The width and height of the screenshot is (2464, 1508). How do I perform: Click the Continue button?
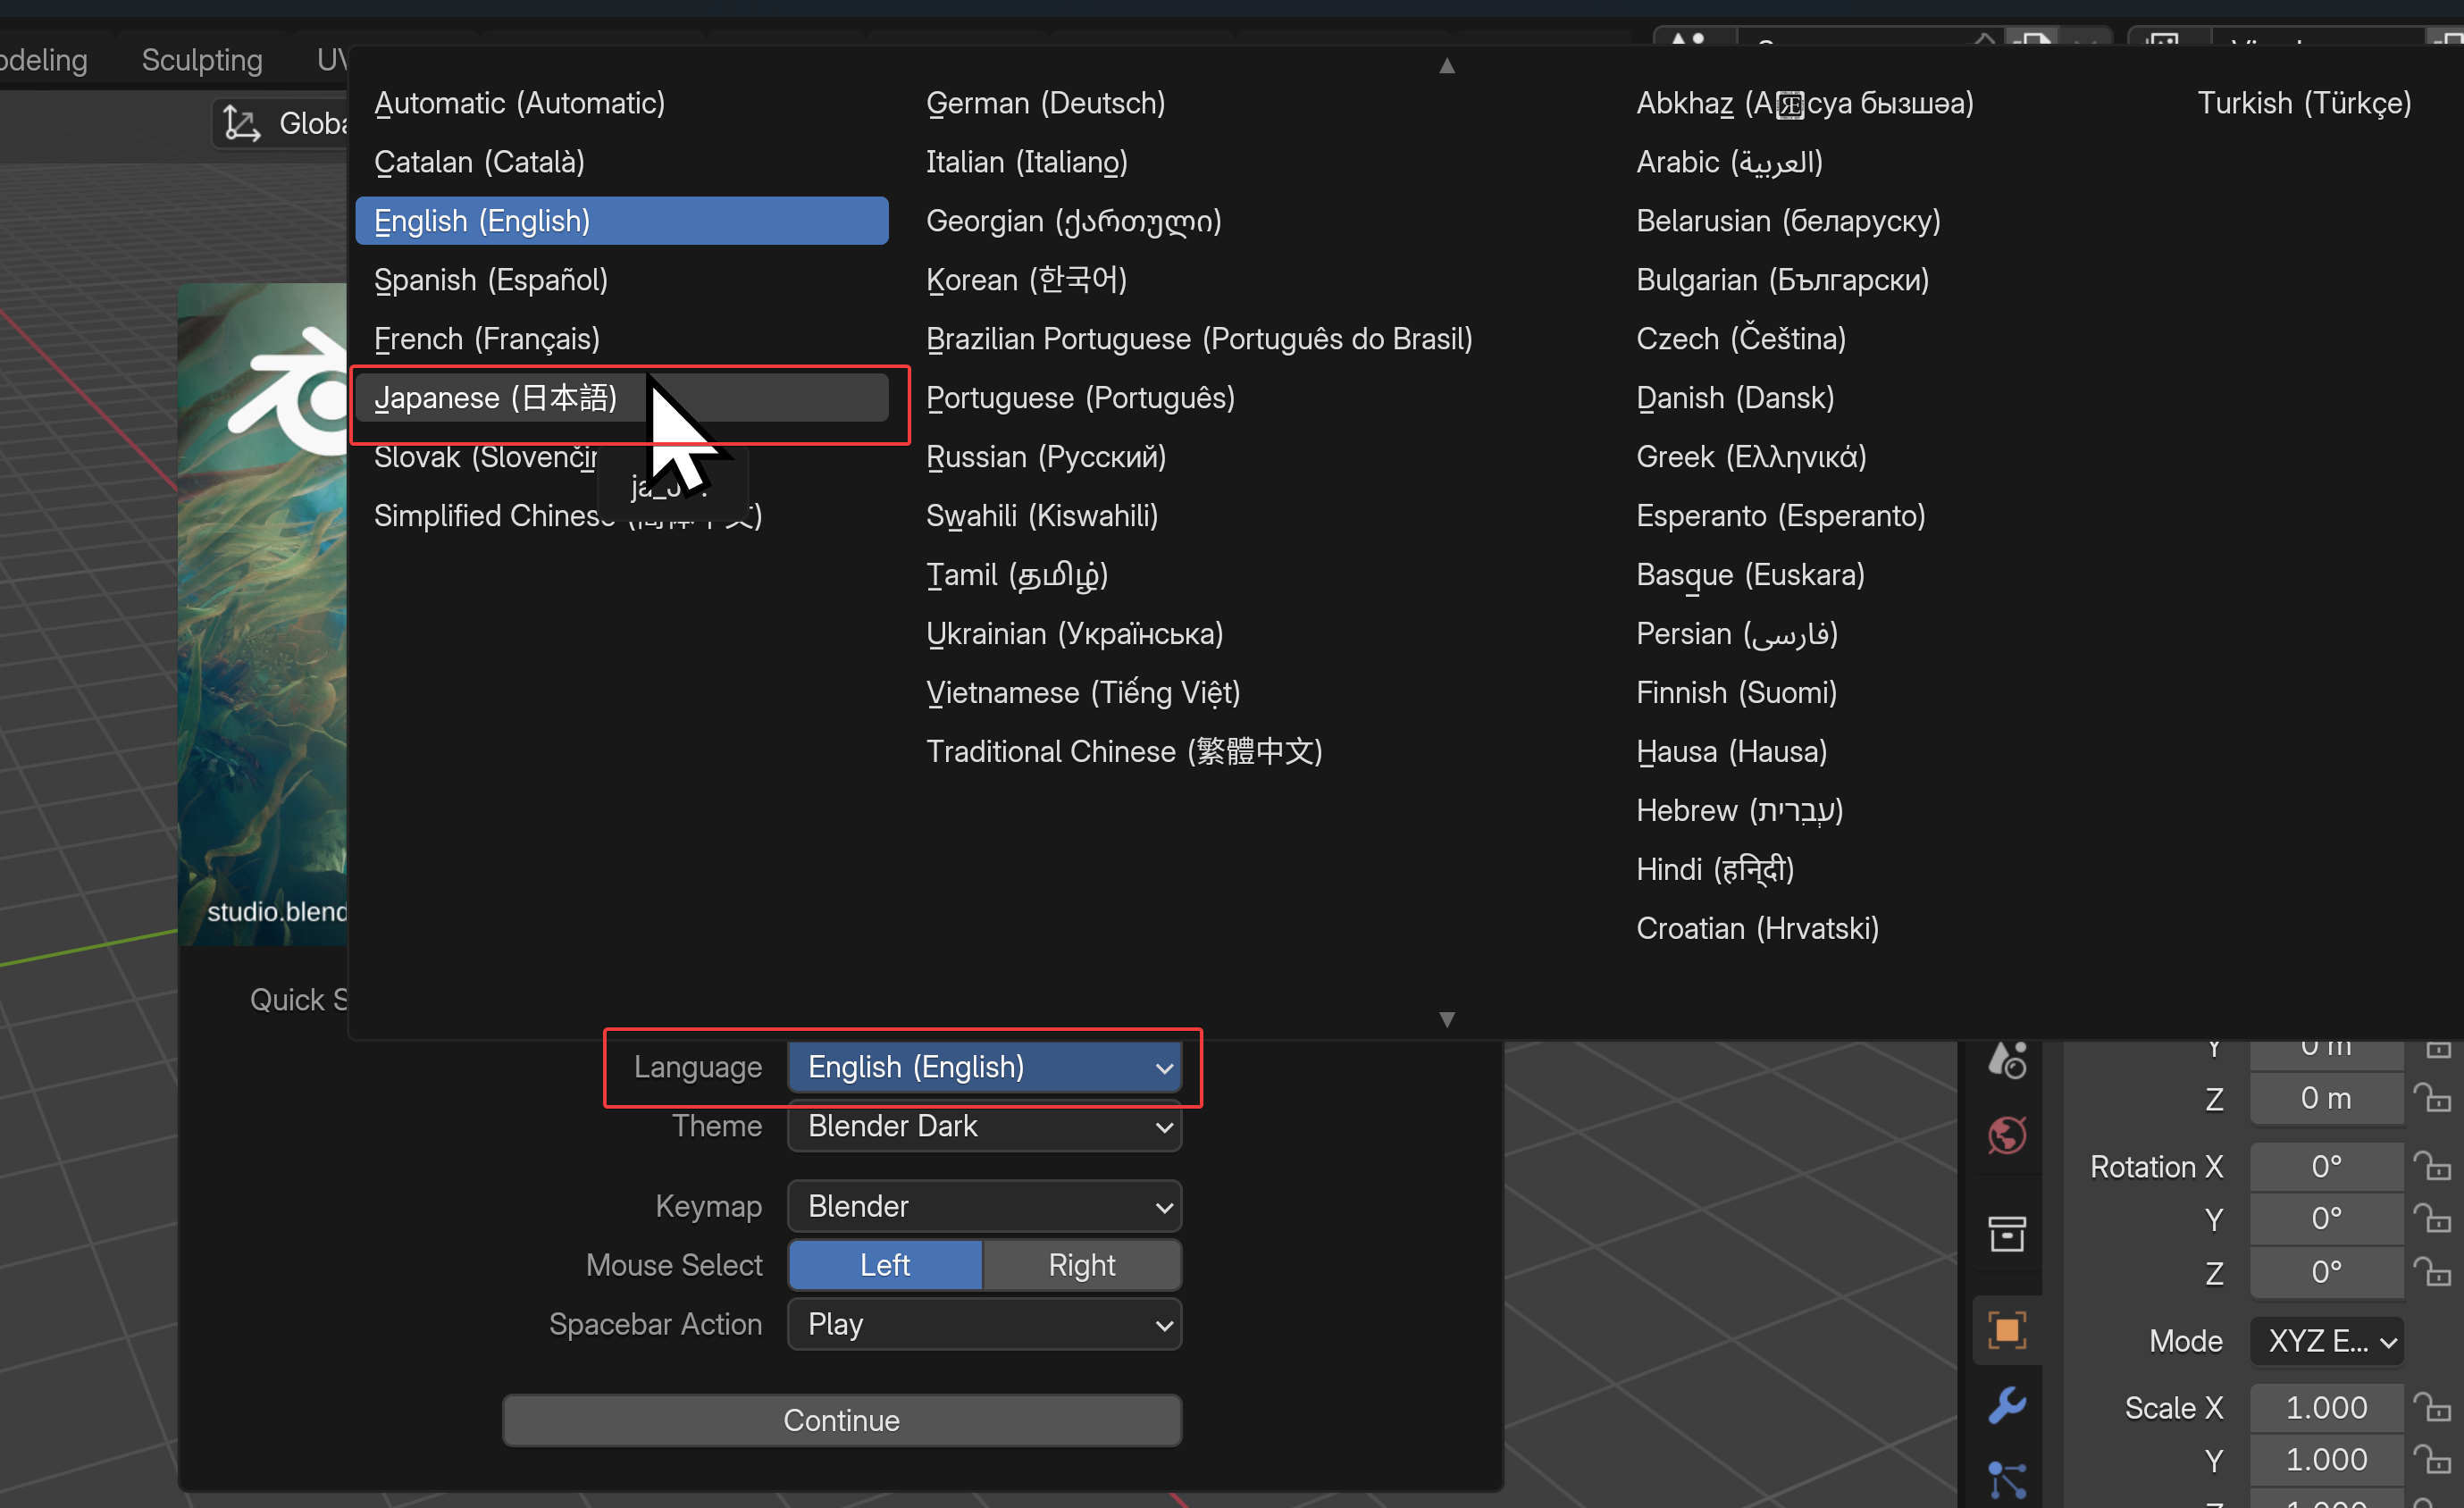click(x=842, y=1420)
